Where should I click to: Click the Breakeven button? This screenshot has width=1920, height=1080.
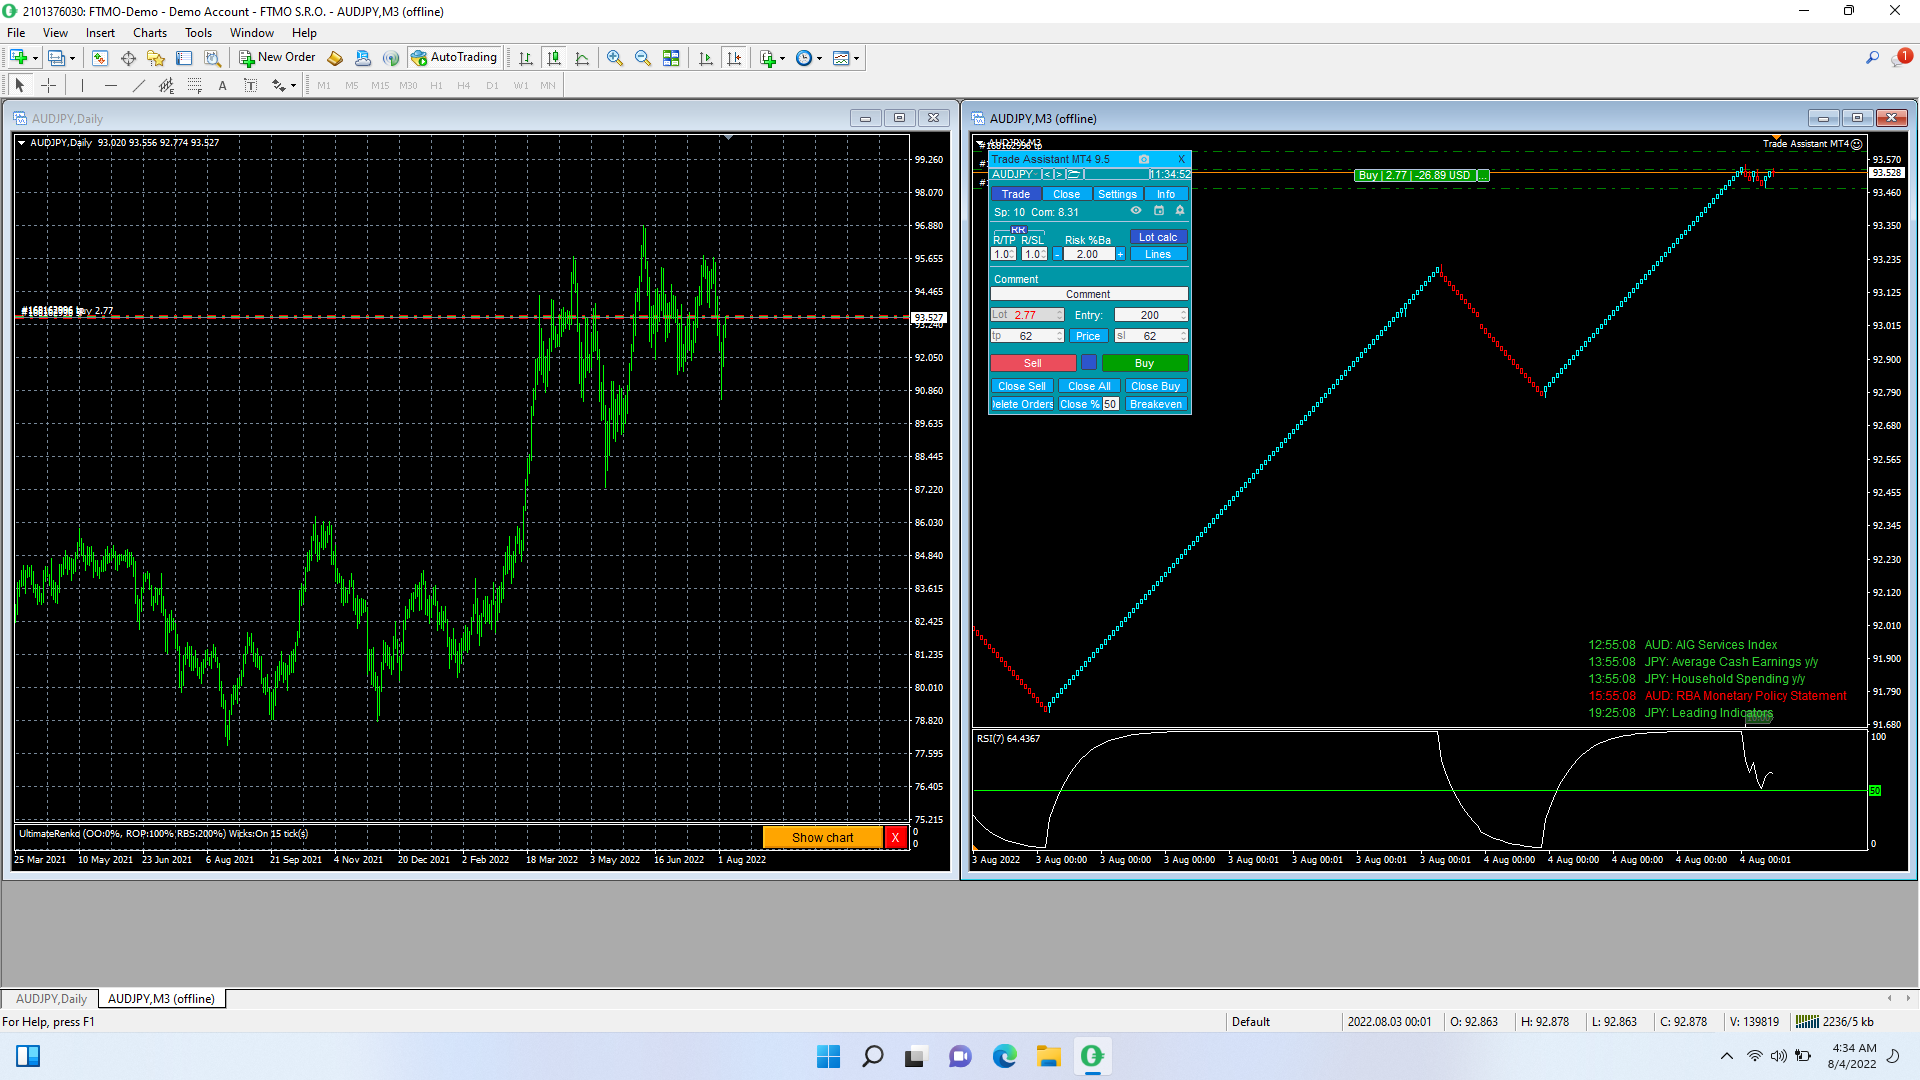1155,405
